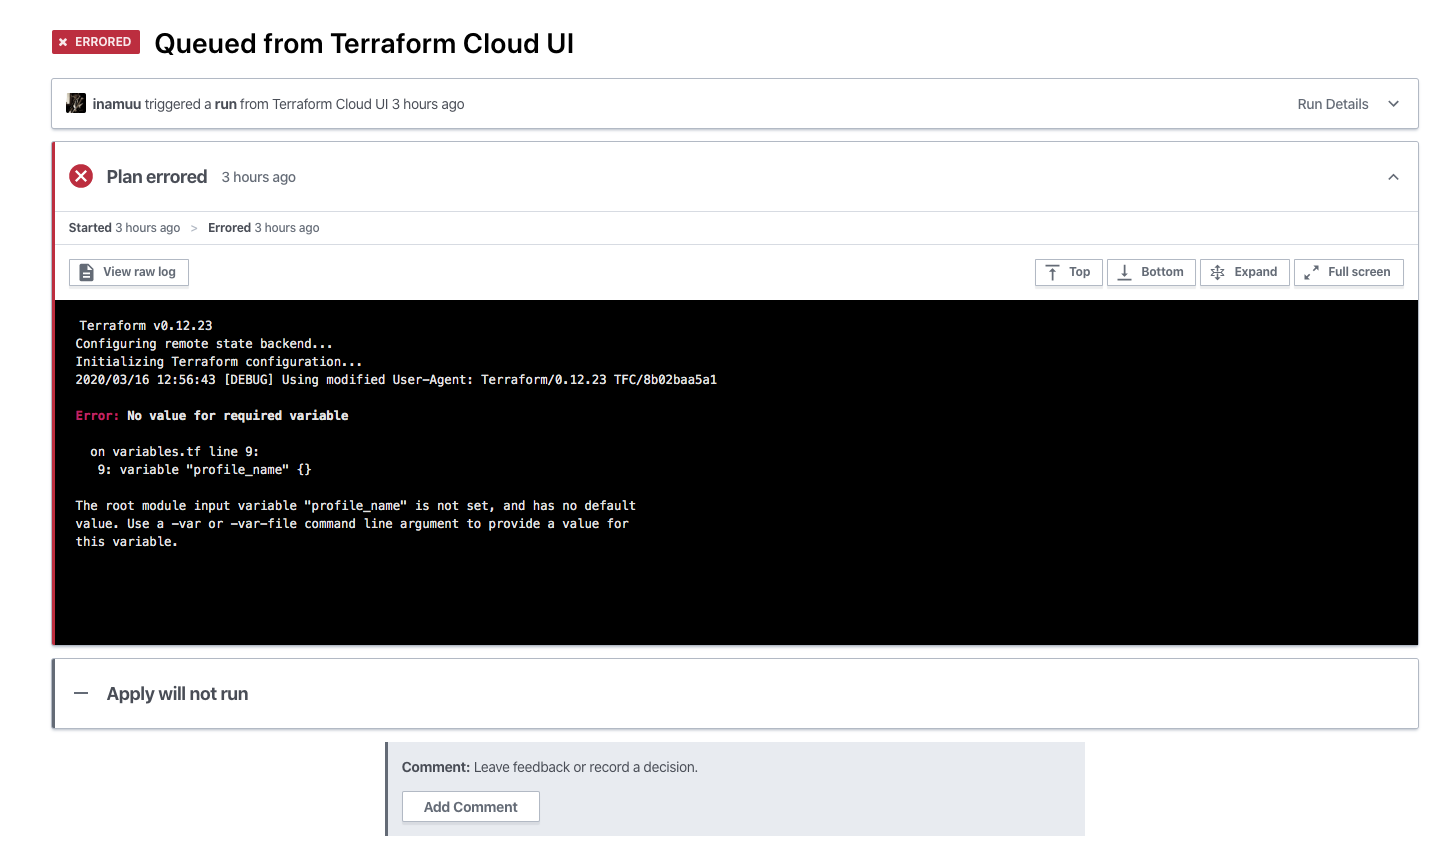
Task: Open the inamuu username link
Action: pyautogui.click(x=117, y=104)
